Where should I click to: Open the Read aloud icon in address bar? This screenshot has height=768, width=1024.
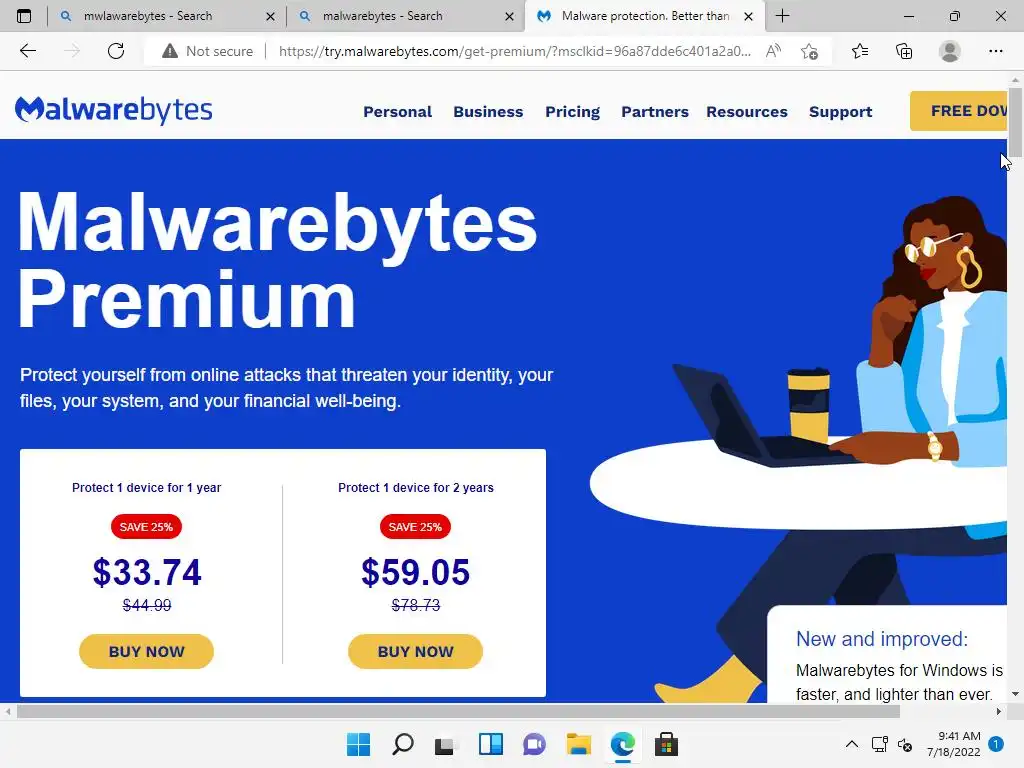coord(773,51)
